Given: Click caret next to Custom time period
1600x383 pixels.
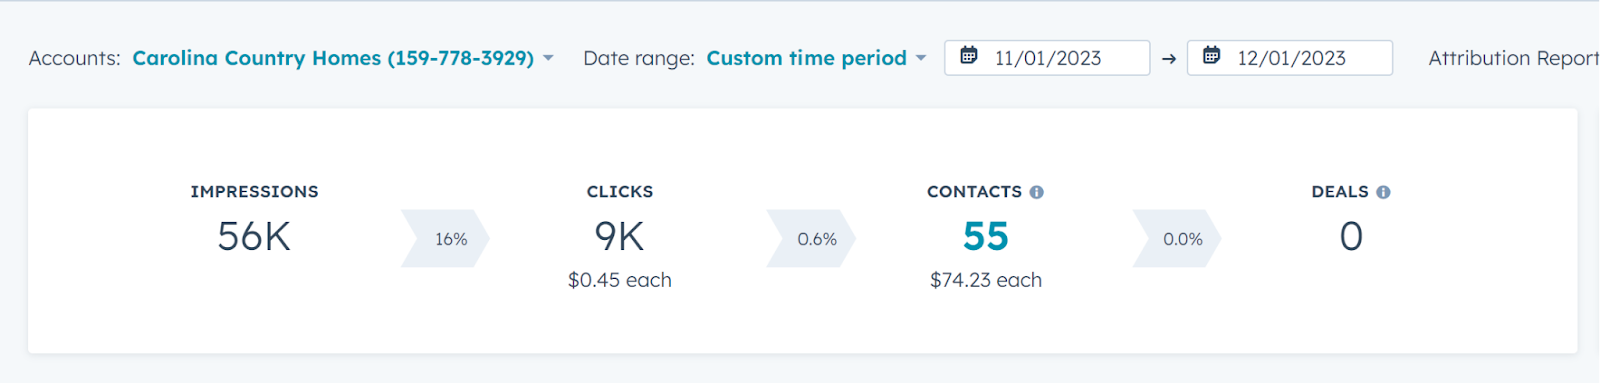Looking at the screenshot, I should click(x=921, y=59).
